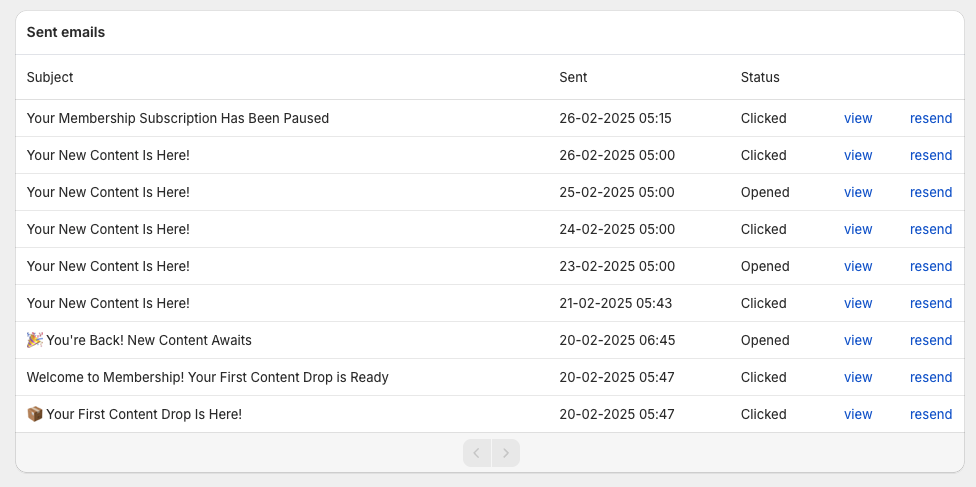Resend the 23-02-2025 New Content email

click(x=930, y=266)
